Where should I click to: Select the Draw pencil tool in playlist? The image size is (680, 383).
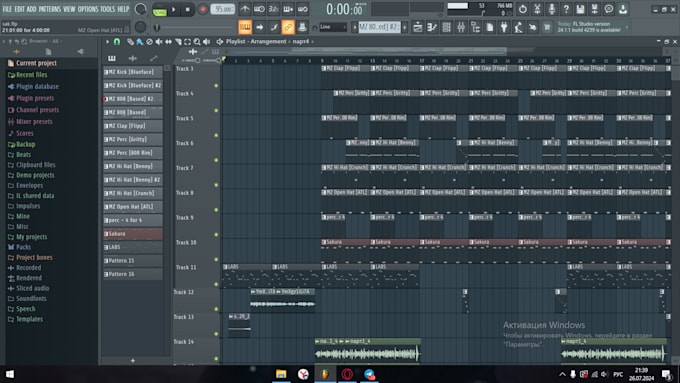(x=130, y=42)
